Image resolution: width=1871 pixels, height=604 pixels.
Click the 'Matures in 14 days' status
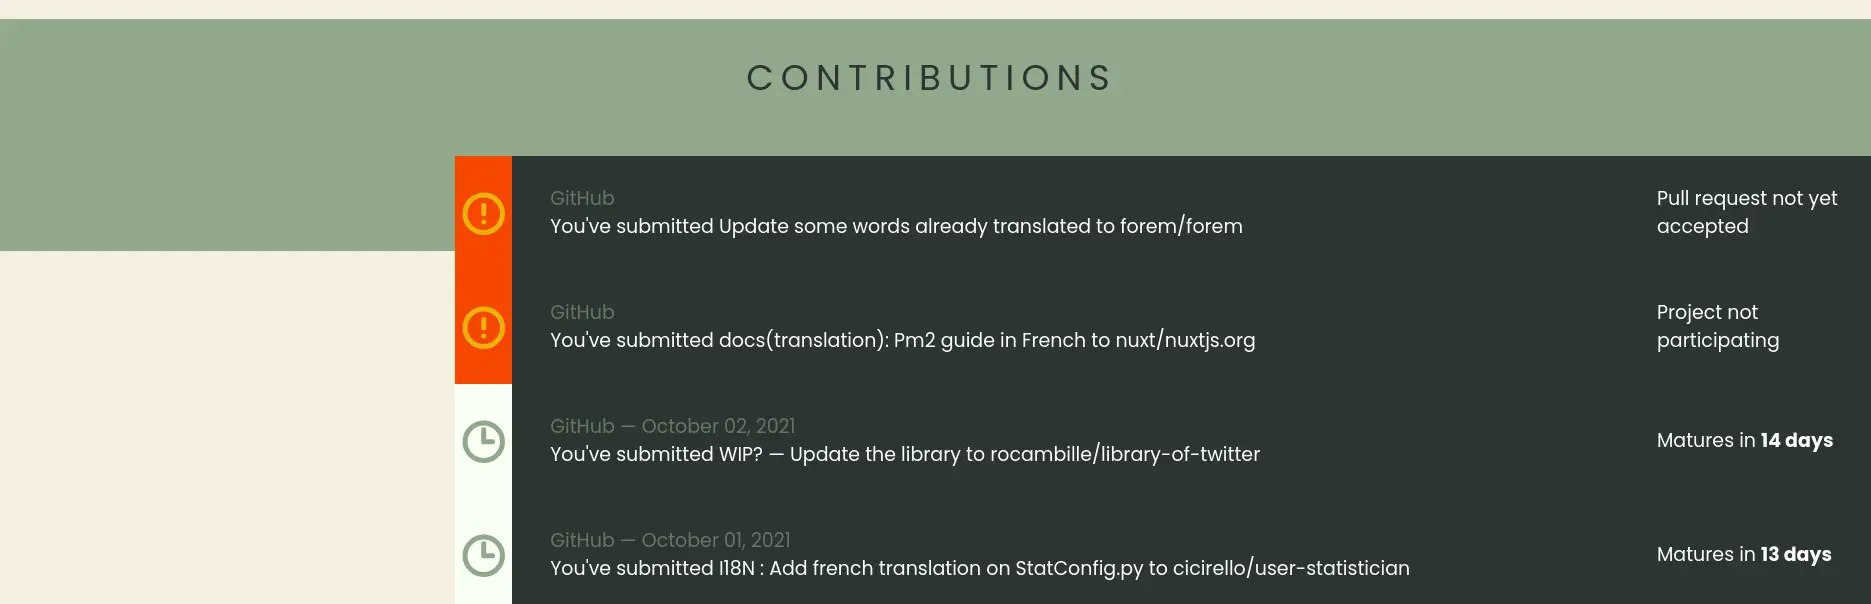click(1744, 440)
